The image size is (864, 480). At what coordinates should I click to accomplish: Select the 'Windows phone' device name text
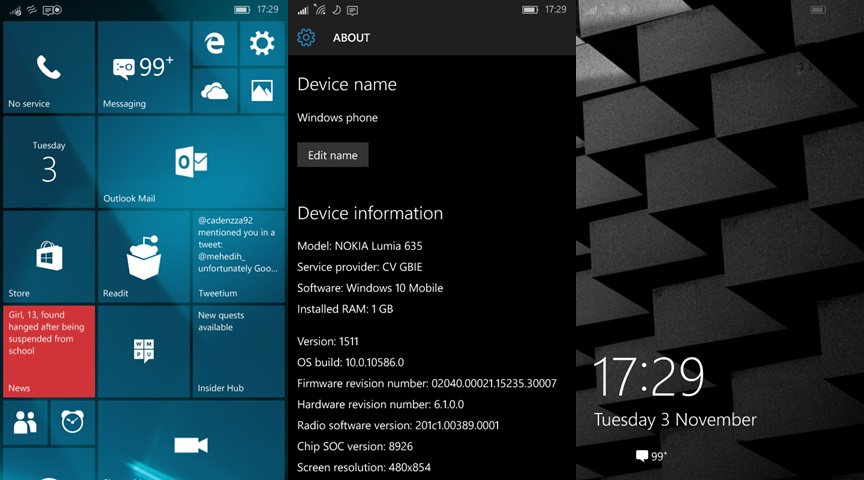coord(337,117)
